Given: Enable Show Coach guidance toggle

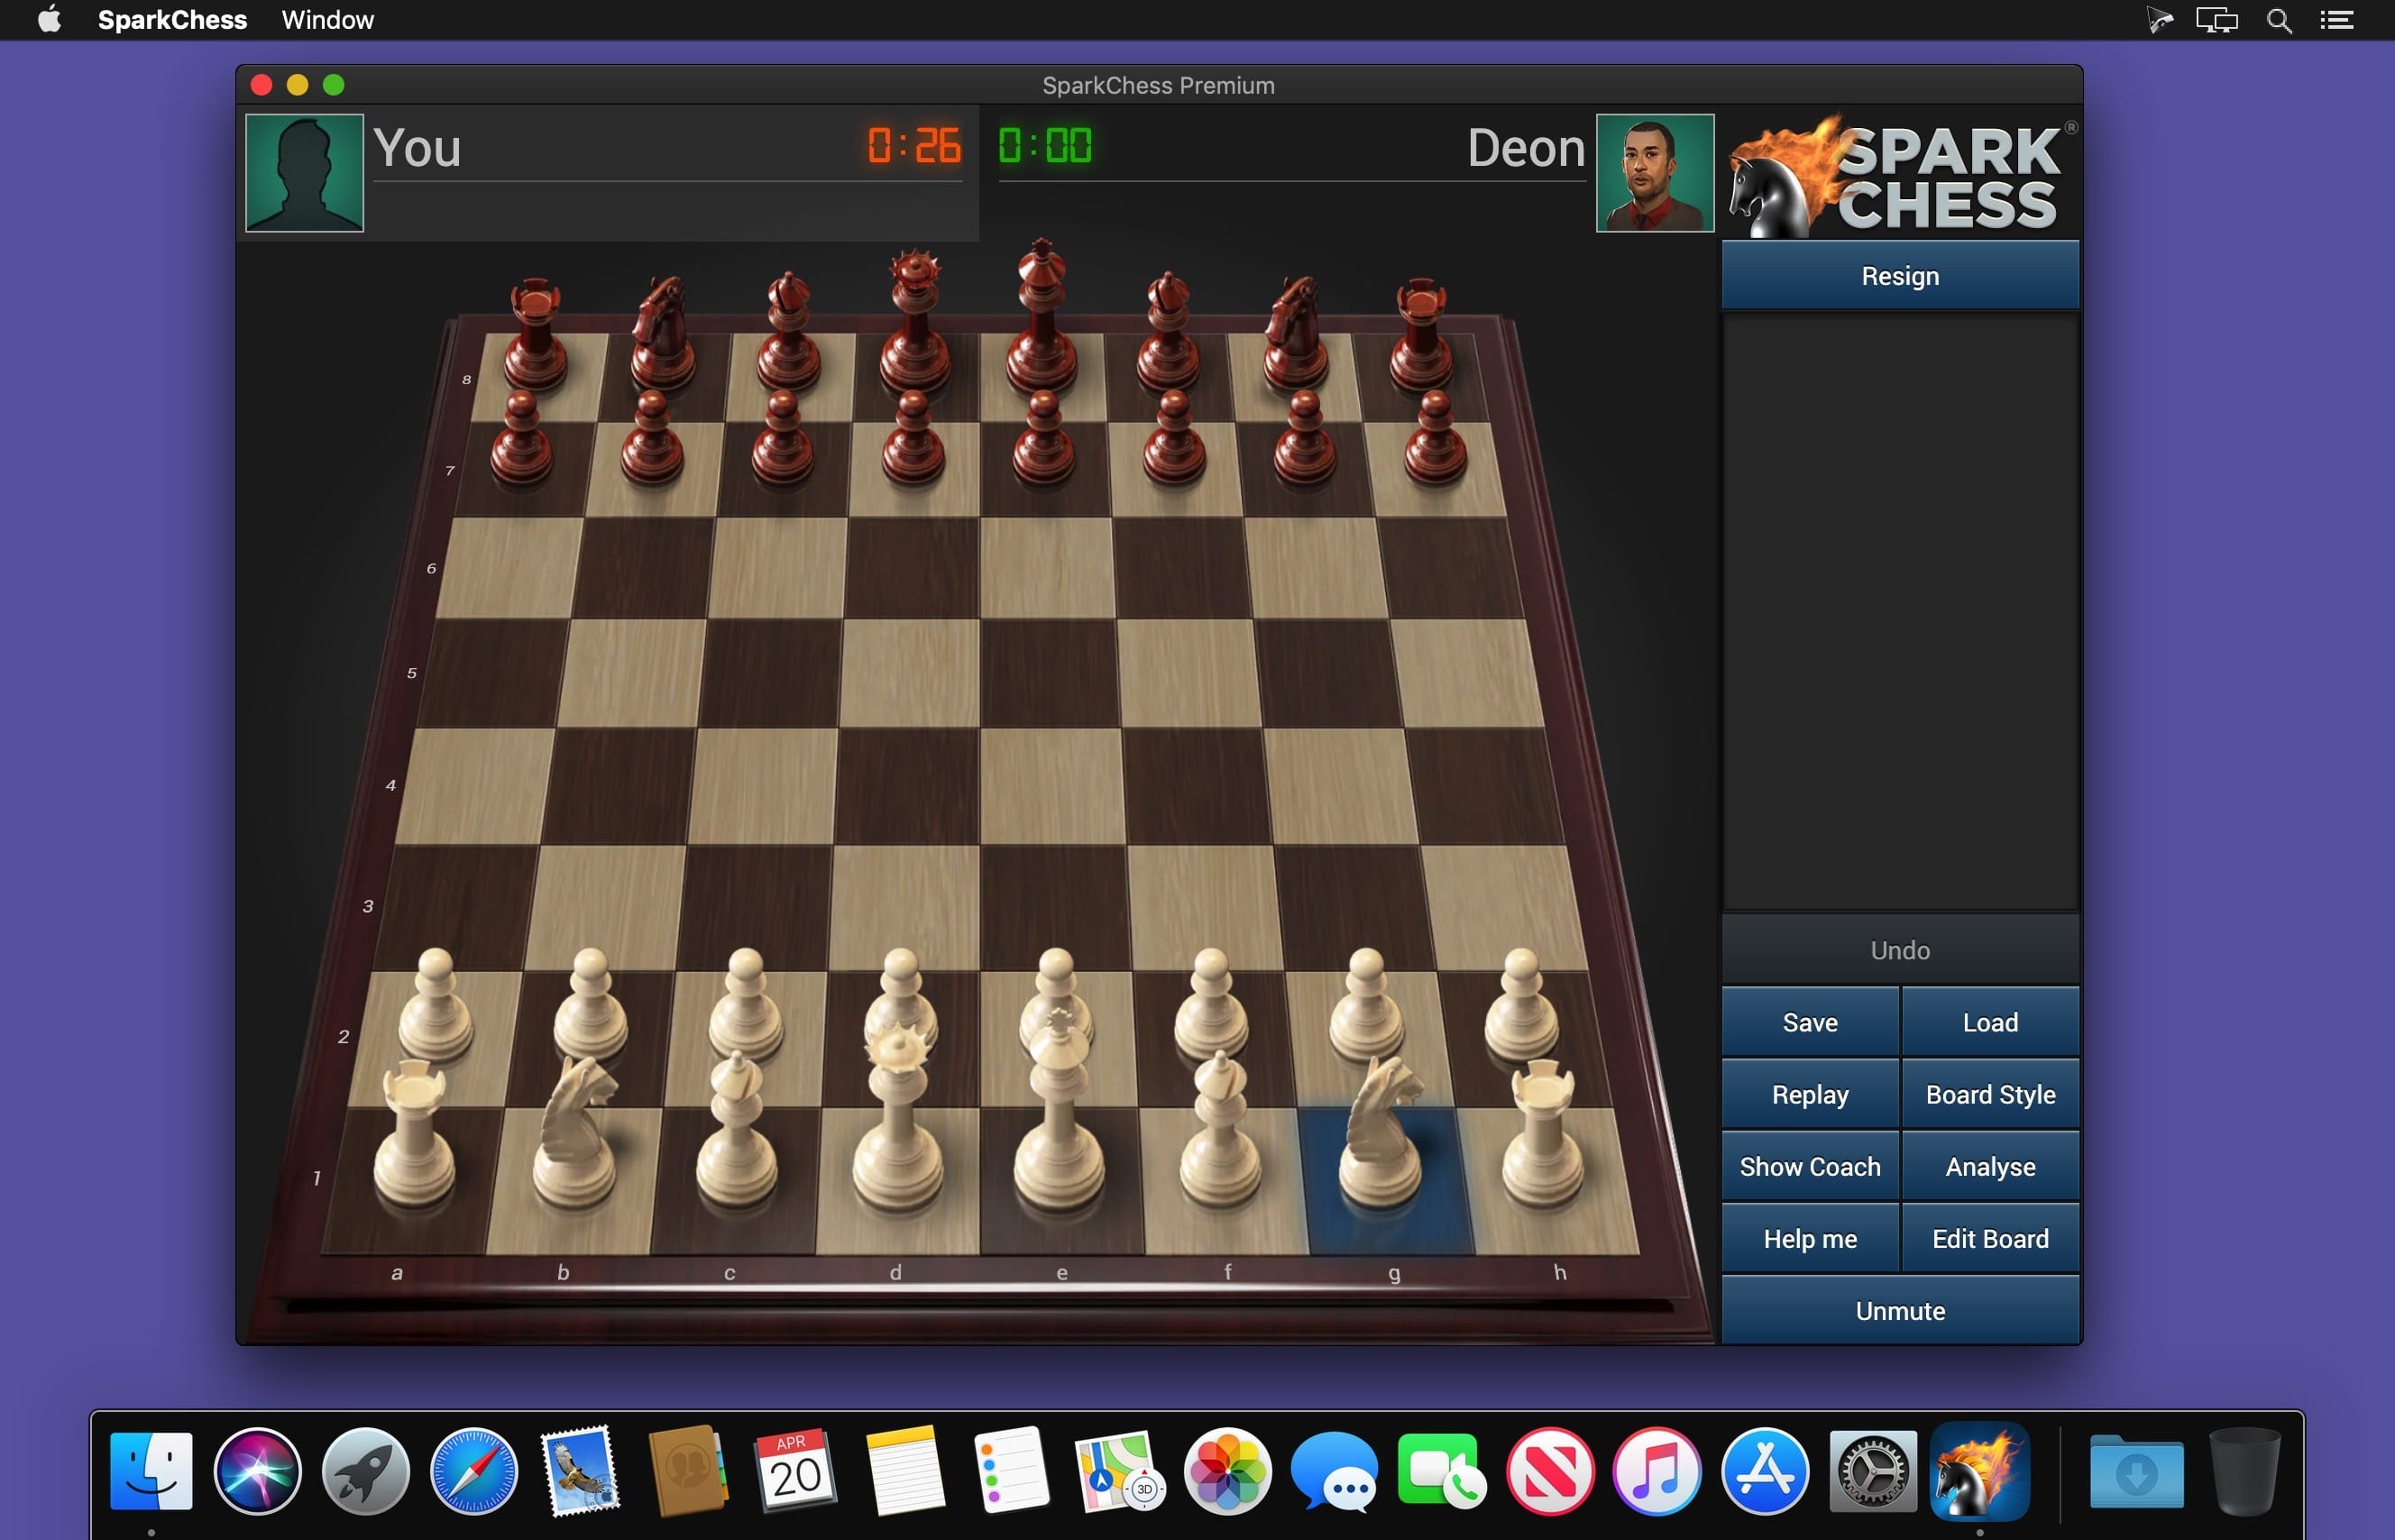Looking at the screenshot, I should (x=1810, y=1165).
